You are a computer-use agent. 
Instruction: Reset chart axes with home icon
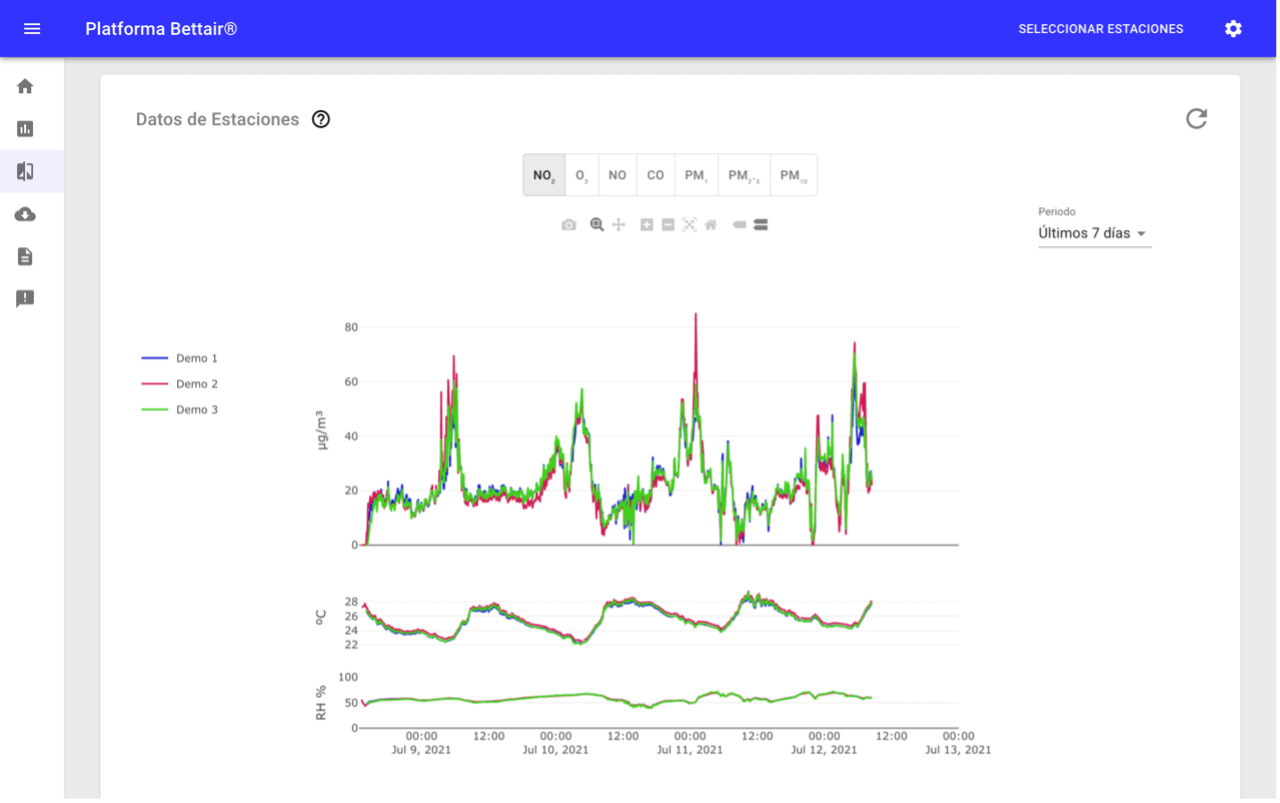(x=711, y=225)
